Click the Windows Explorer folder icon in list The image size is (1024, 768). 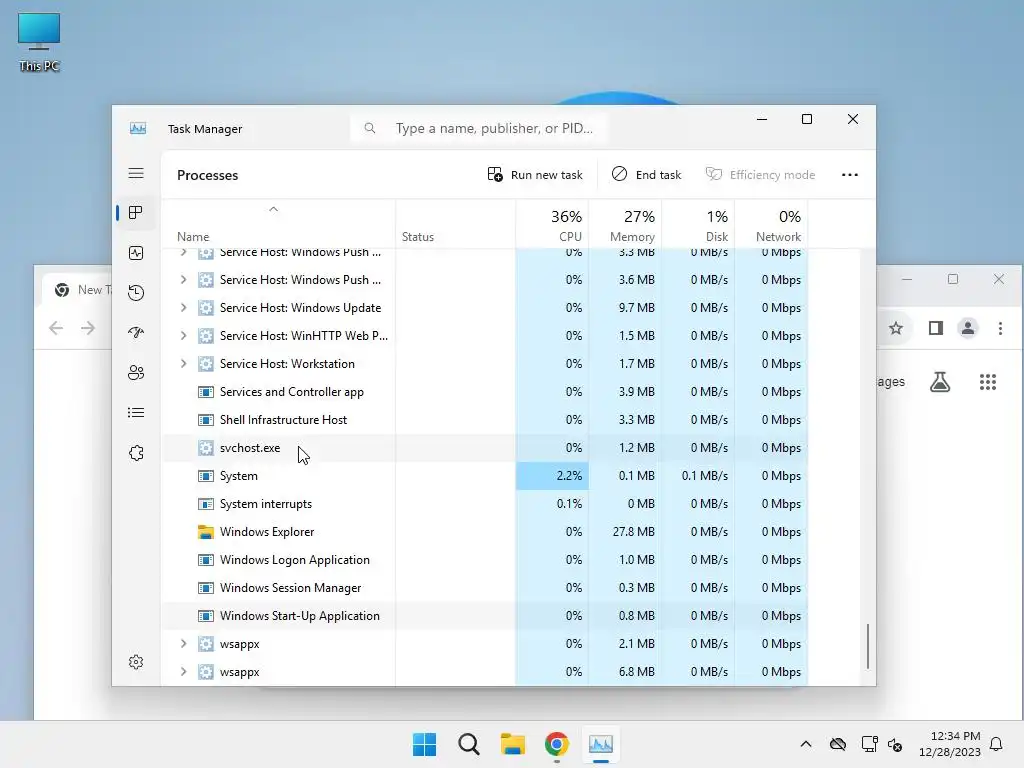point(206,532)
